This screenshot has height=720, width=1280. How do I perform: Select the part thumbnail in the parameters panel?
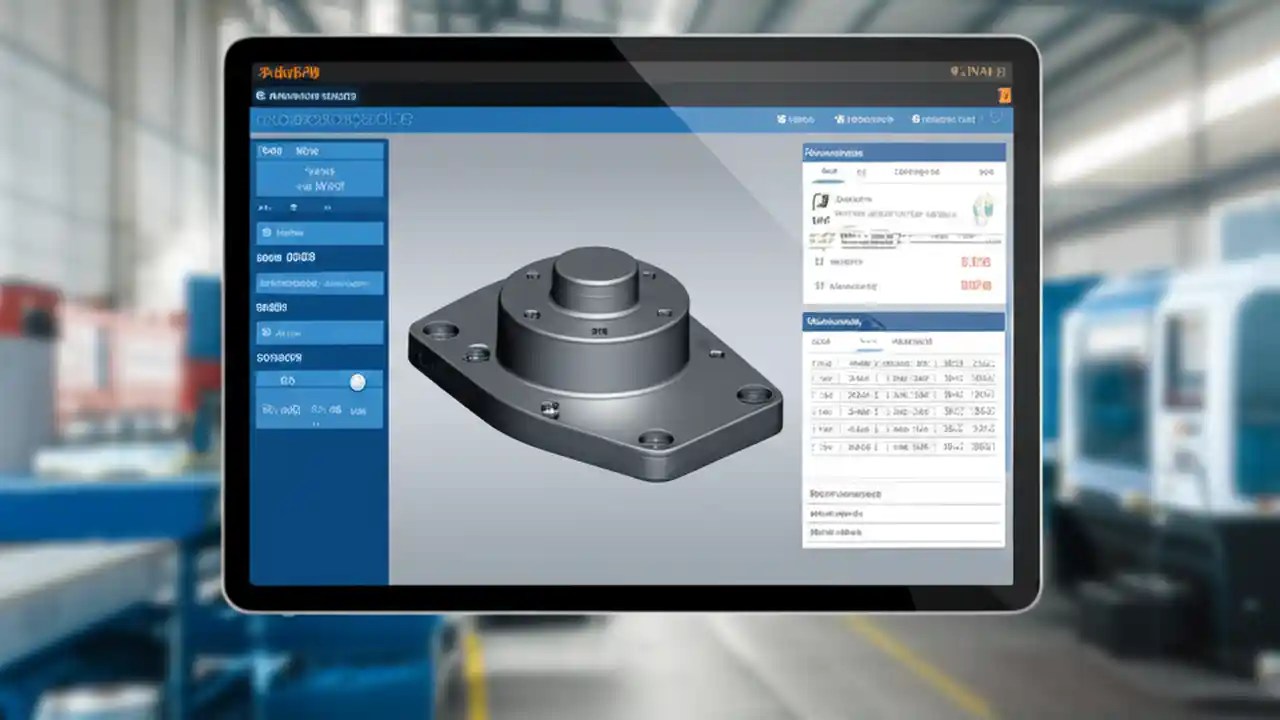coord(983,208)
